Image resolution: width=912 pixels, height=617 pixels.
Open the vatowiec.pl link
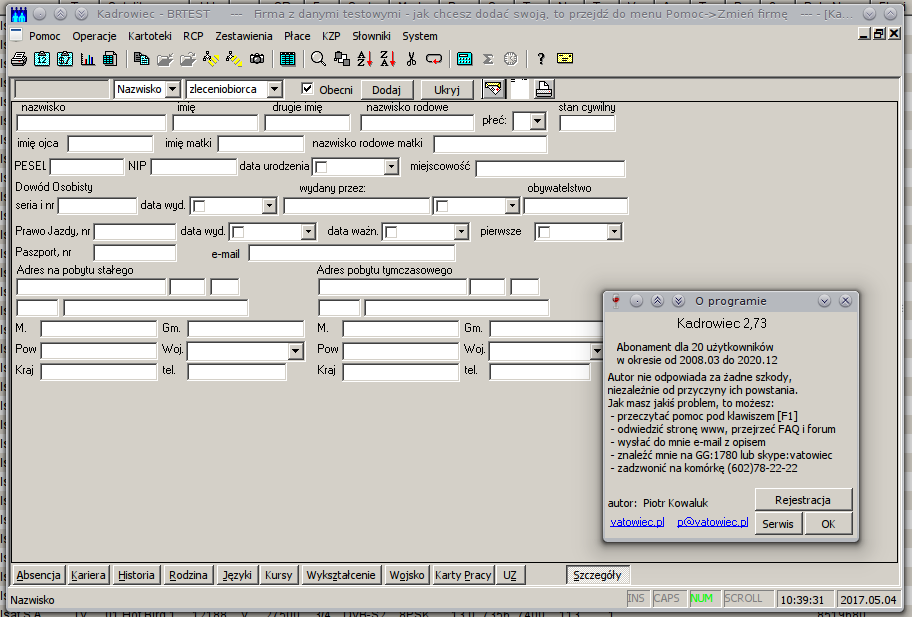pyautogui.click(x=637, y=522)
